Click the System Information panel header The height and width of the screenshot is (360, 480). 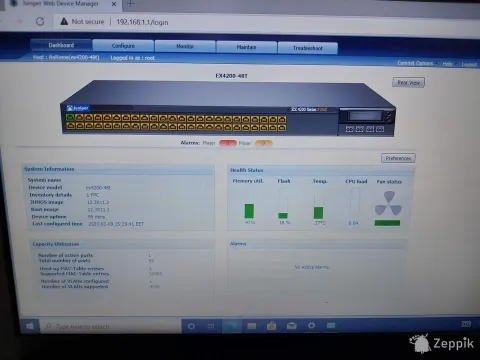pyautogui.click(x=118, y=169)
